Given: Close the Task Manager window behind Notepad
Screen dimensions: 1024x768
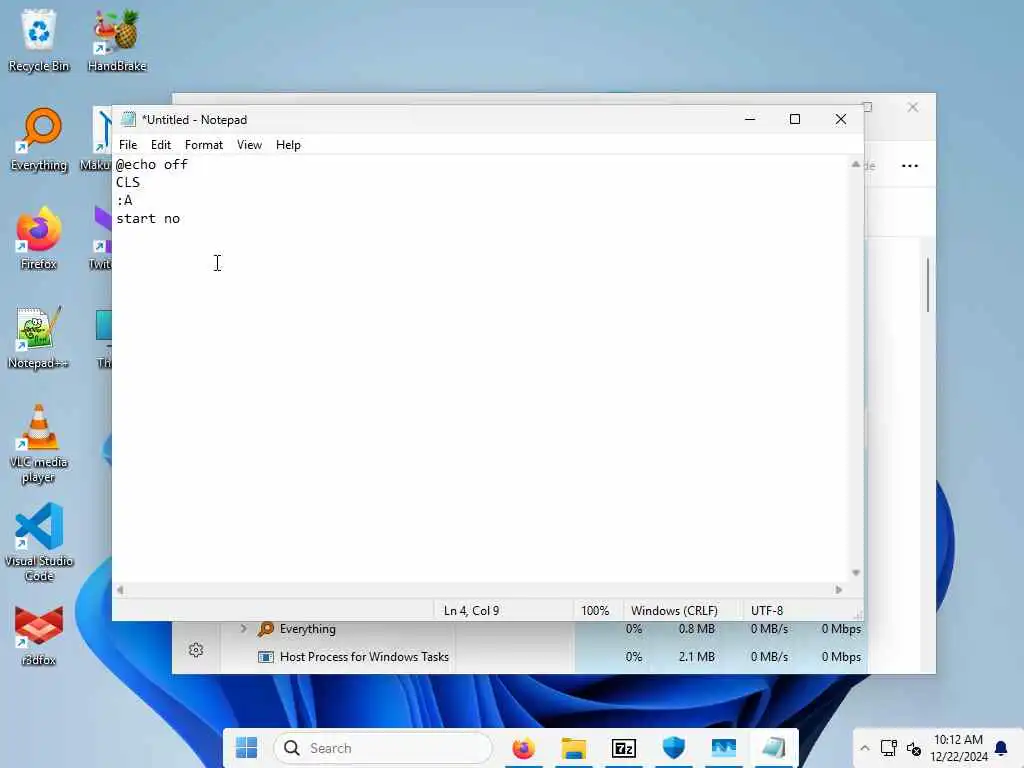Looking at the screenshot, I should point(912,107).
